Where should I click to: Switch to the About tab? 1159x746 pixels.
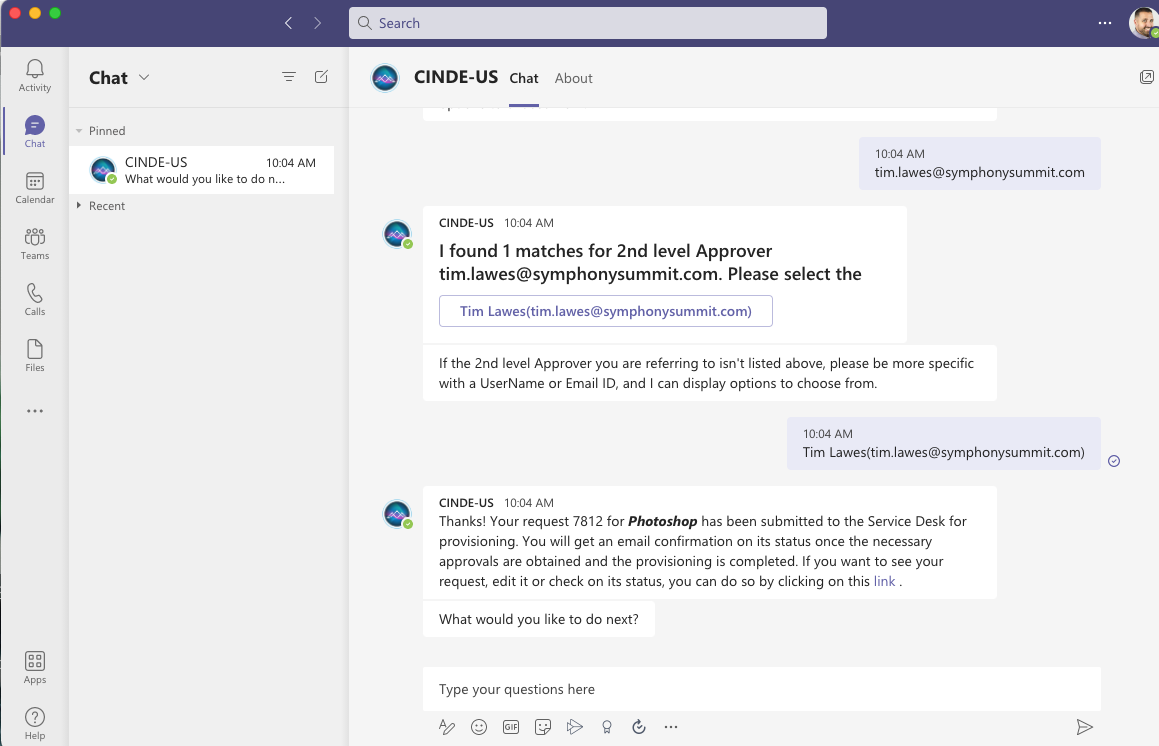574,78
